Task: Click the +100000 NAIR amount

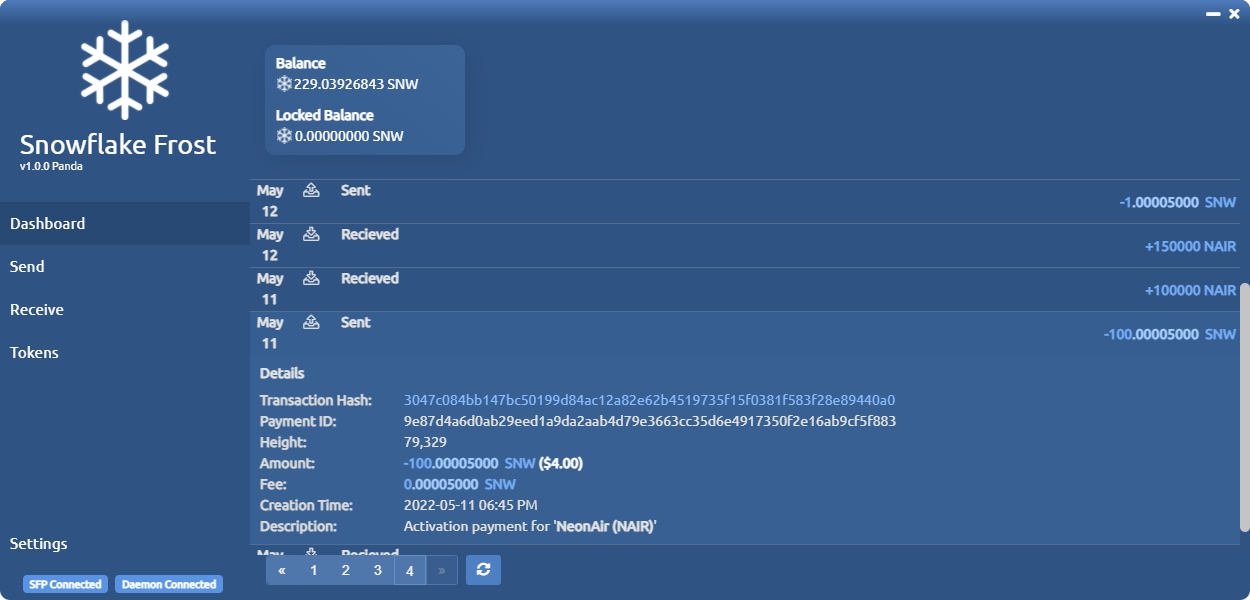Action: tap(1190, 290)
